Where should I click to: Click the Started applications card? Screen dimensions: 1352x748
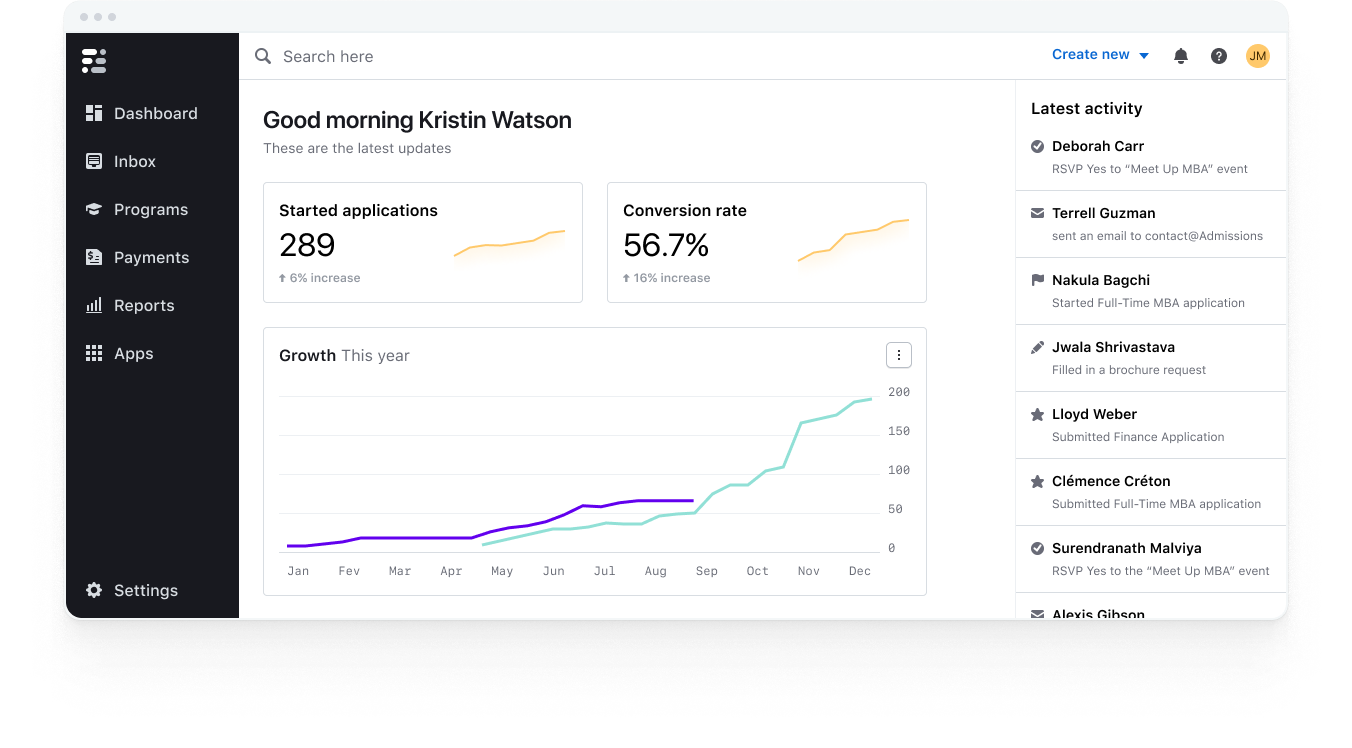click(x=423, y=242)
